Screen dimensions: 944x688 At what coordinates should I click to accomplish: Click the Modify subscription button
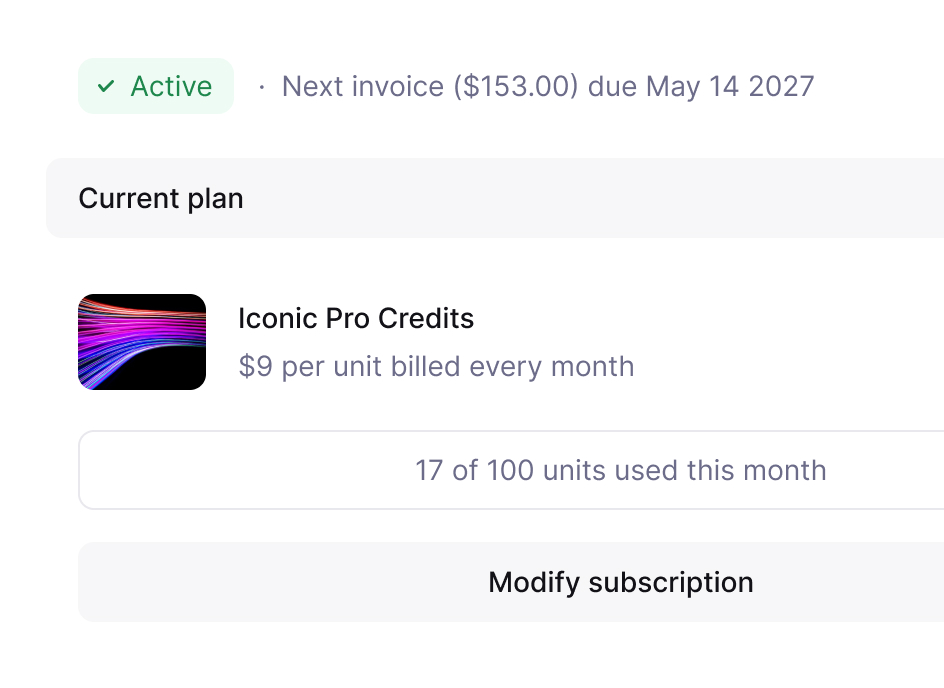(x=511, y=582)
